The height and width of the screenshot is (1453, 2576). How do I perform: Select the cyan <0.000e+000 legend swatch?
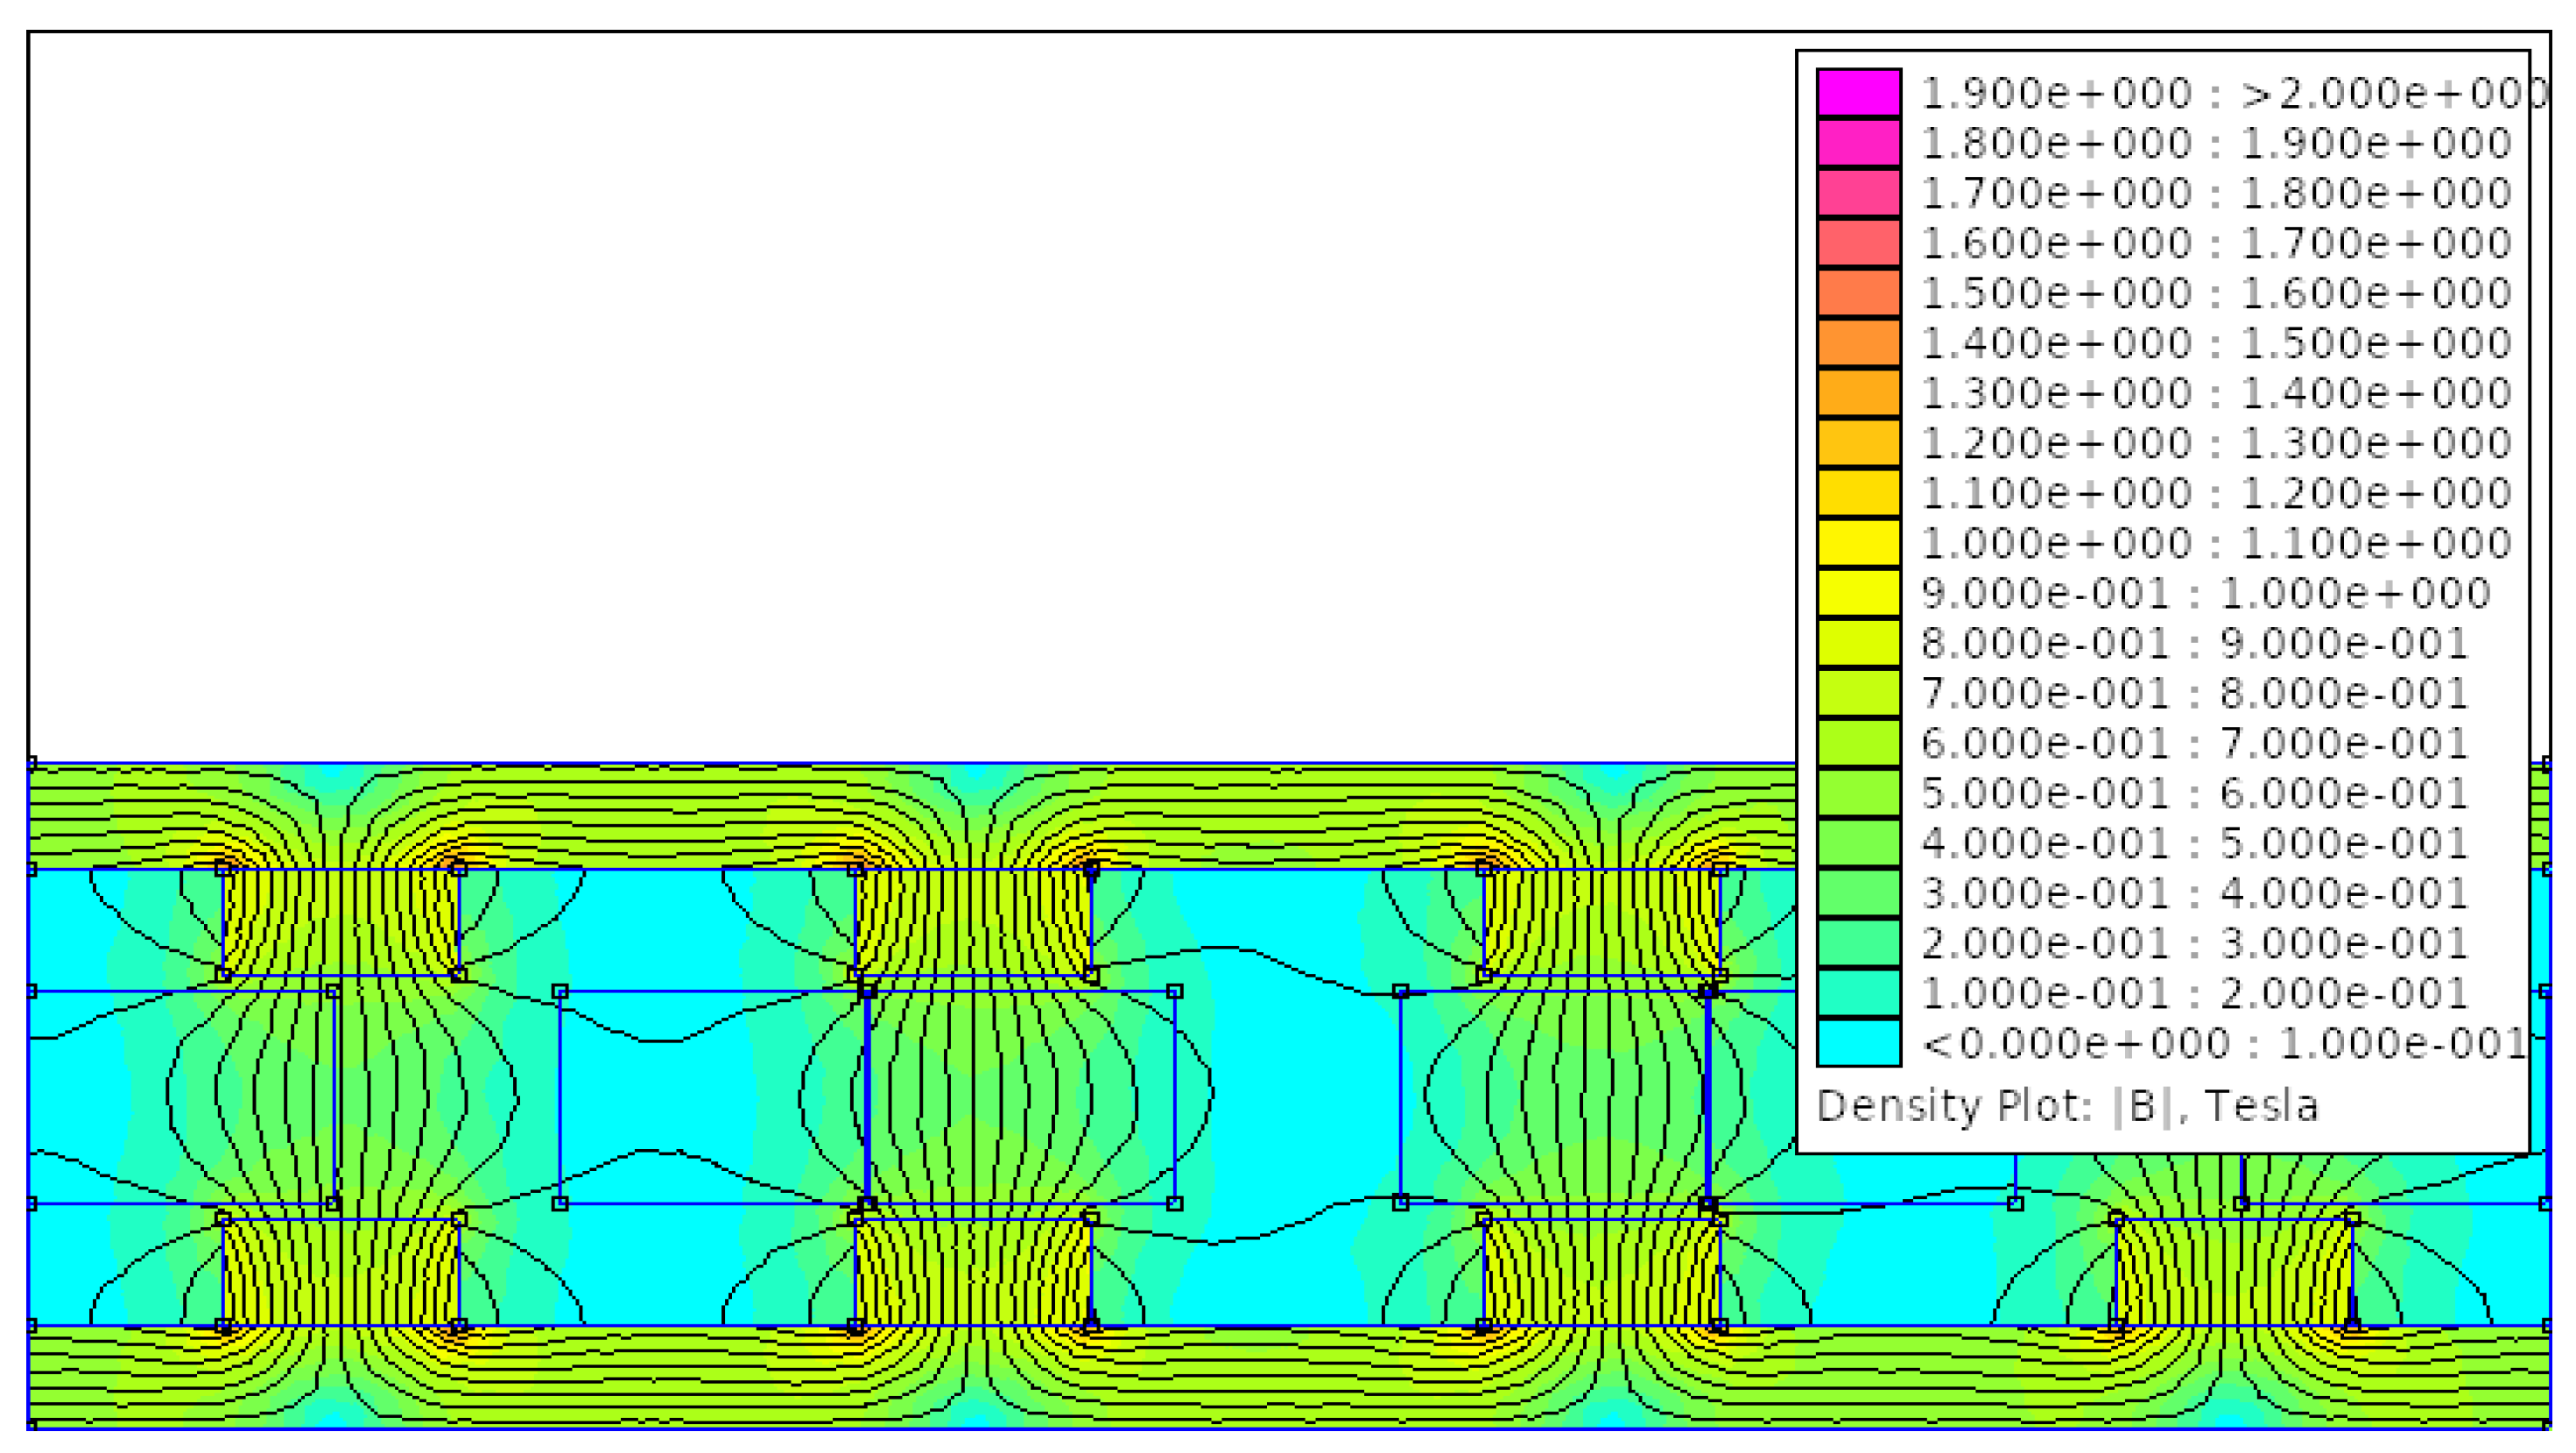coord(1858,1043)
